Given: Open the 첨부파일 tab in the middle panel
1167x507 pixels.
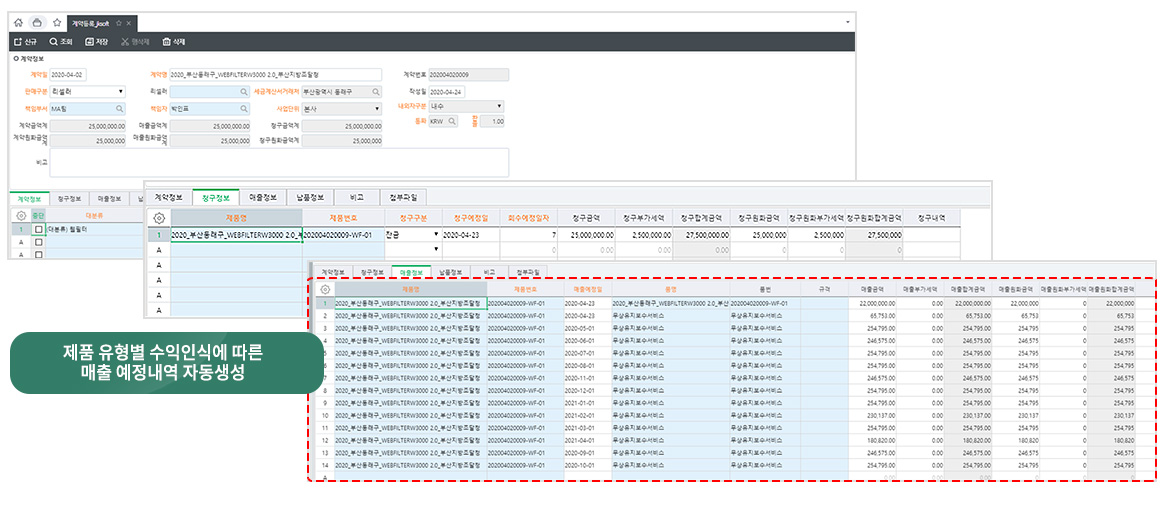Looking at the screenshot, I should (x=403, y=197).
